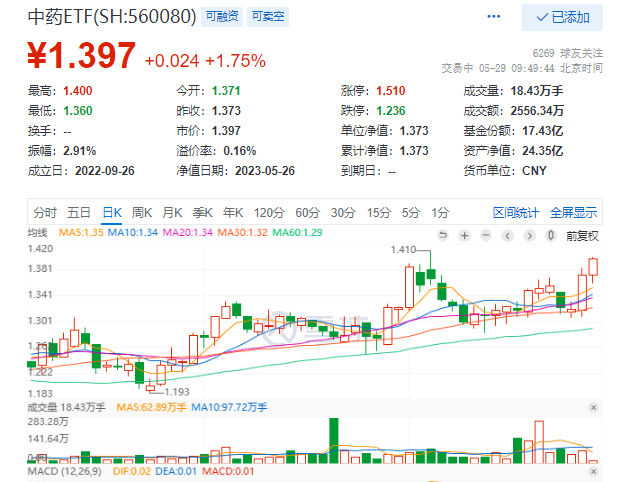Image resolution: width=617 pixels, height=482 pixels.
Task: Switch to the 30分 interval tab
Action: (x=343, y=213)
